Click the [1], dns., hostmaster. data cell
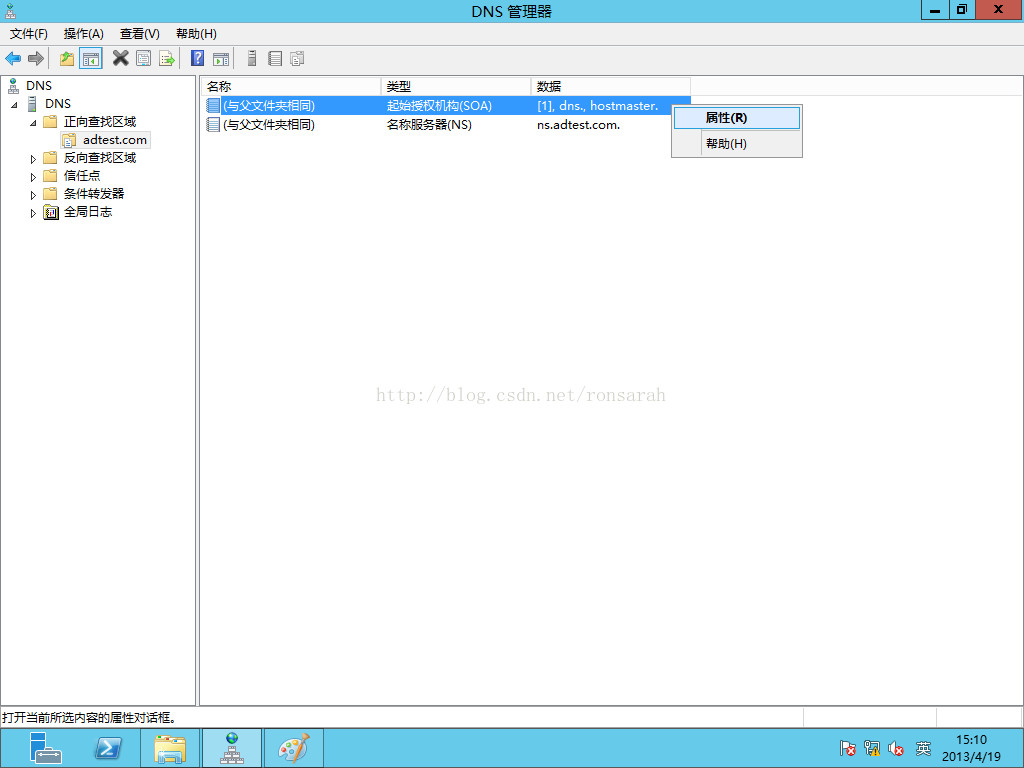 tap(598, 105)
